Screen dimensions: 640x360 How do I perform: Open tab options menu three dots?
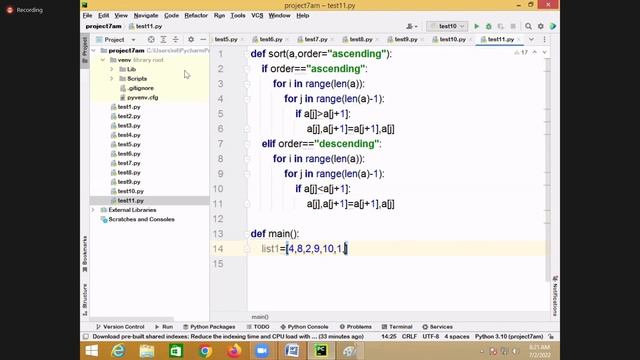point(544,40)
